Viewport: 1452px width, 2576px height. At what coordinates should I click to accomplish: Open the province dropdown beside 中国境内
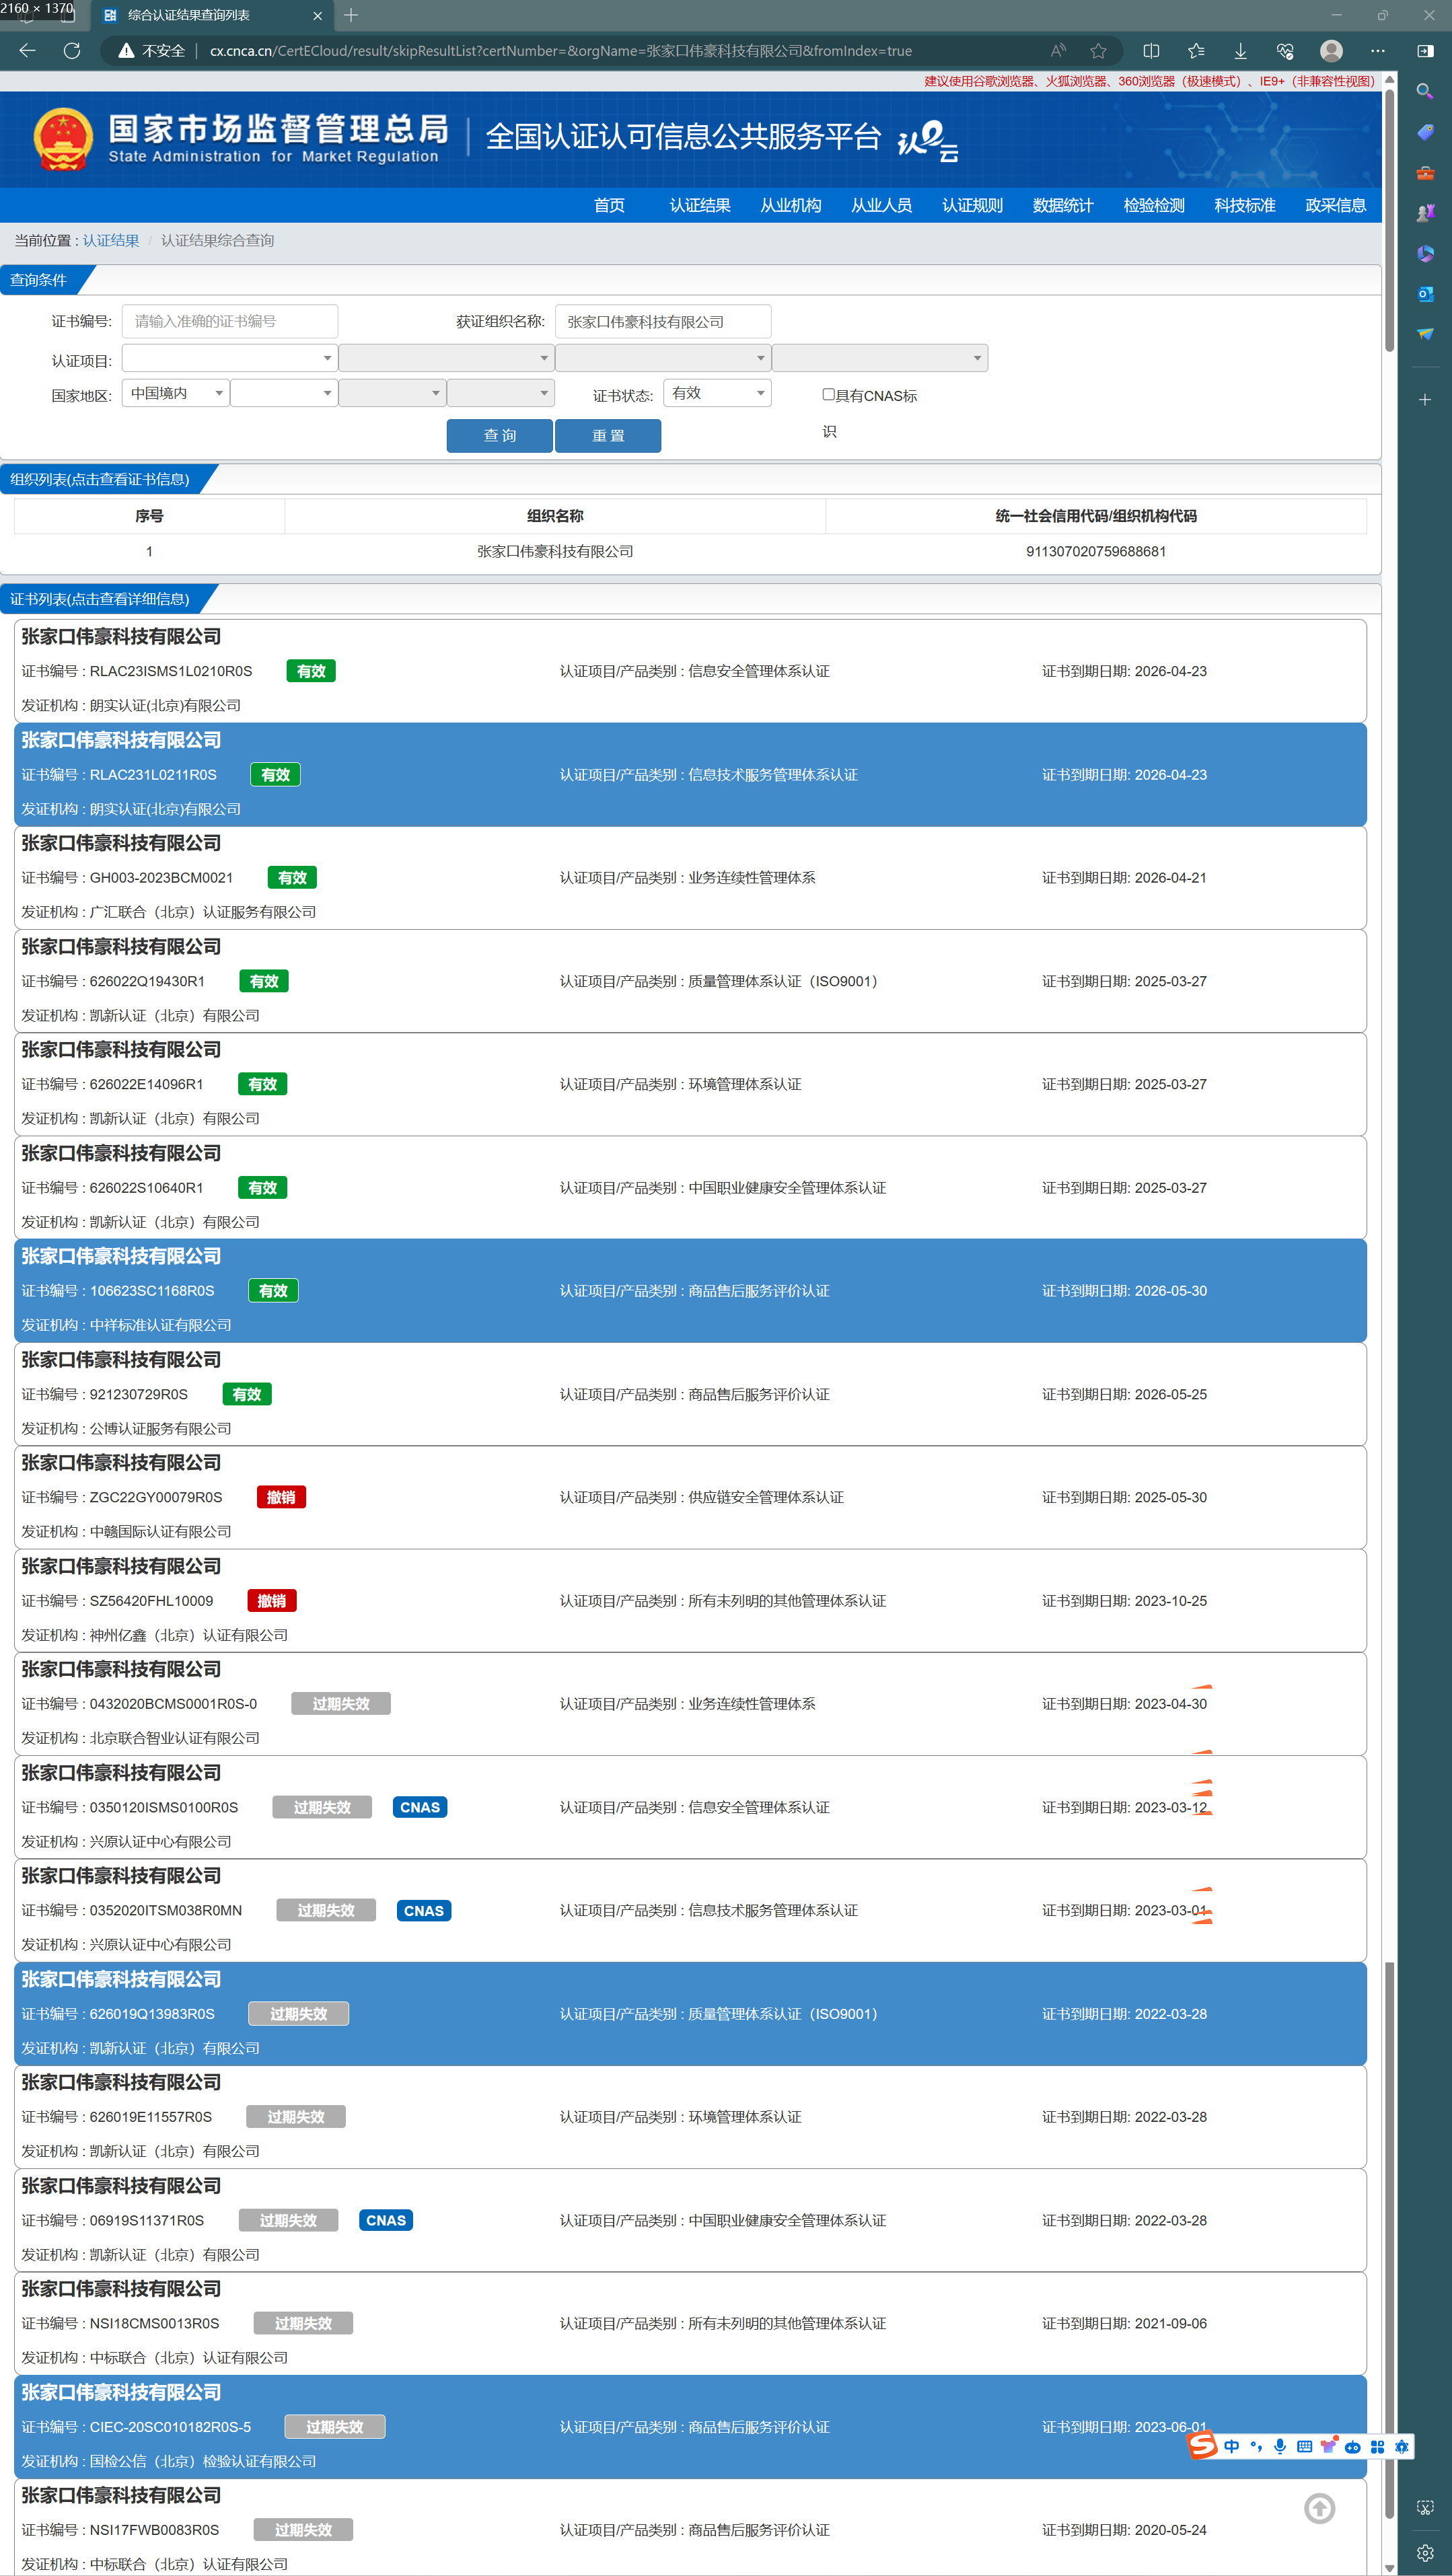284,393
